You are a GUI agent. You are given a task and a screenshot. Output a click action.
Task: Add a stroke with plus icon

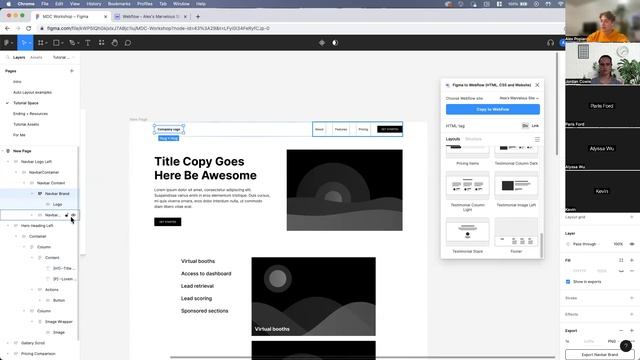click(x=632, y=298)
